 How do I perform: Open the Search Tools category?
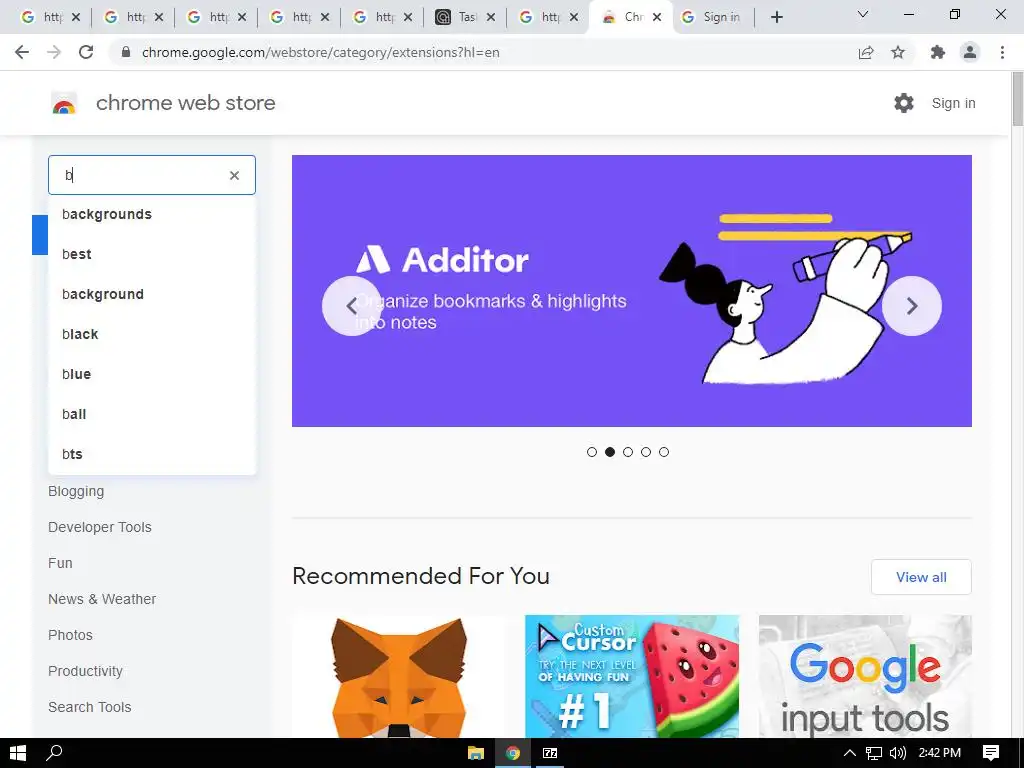pyautogui.click(x=89, y=707)
